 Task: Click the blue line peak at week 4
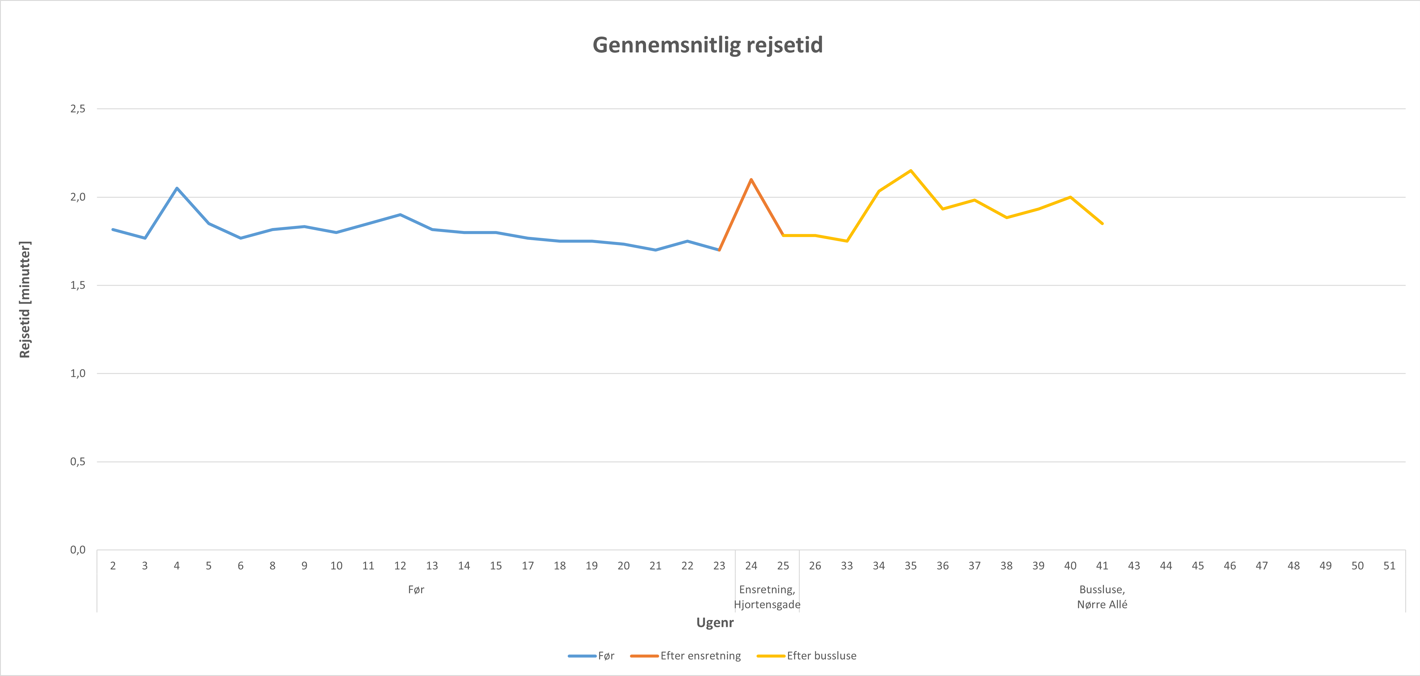[177, 188]
